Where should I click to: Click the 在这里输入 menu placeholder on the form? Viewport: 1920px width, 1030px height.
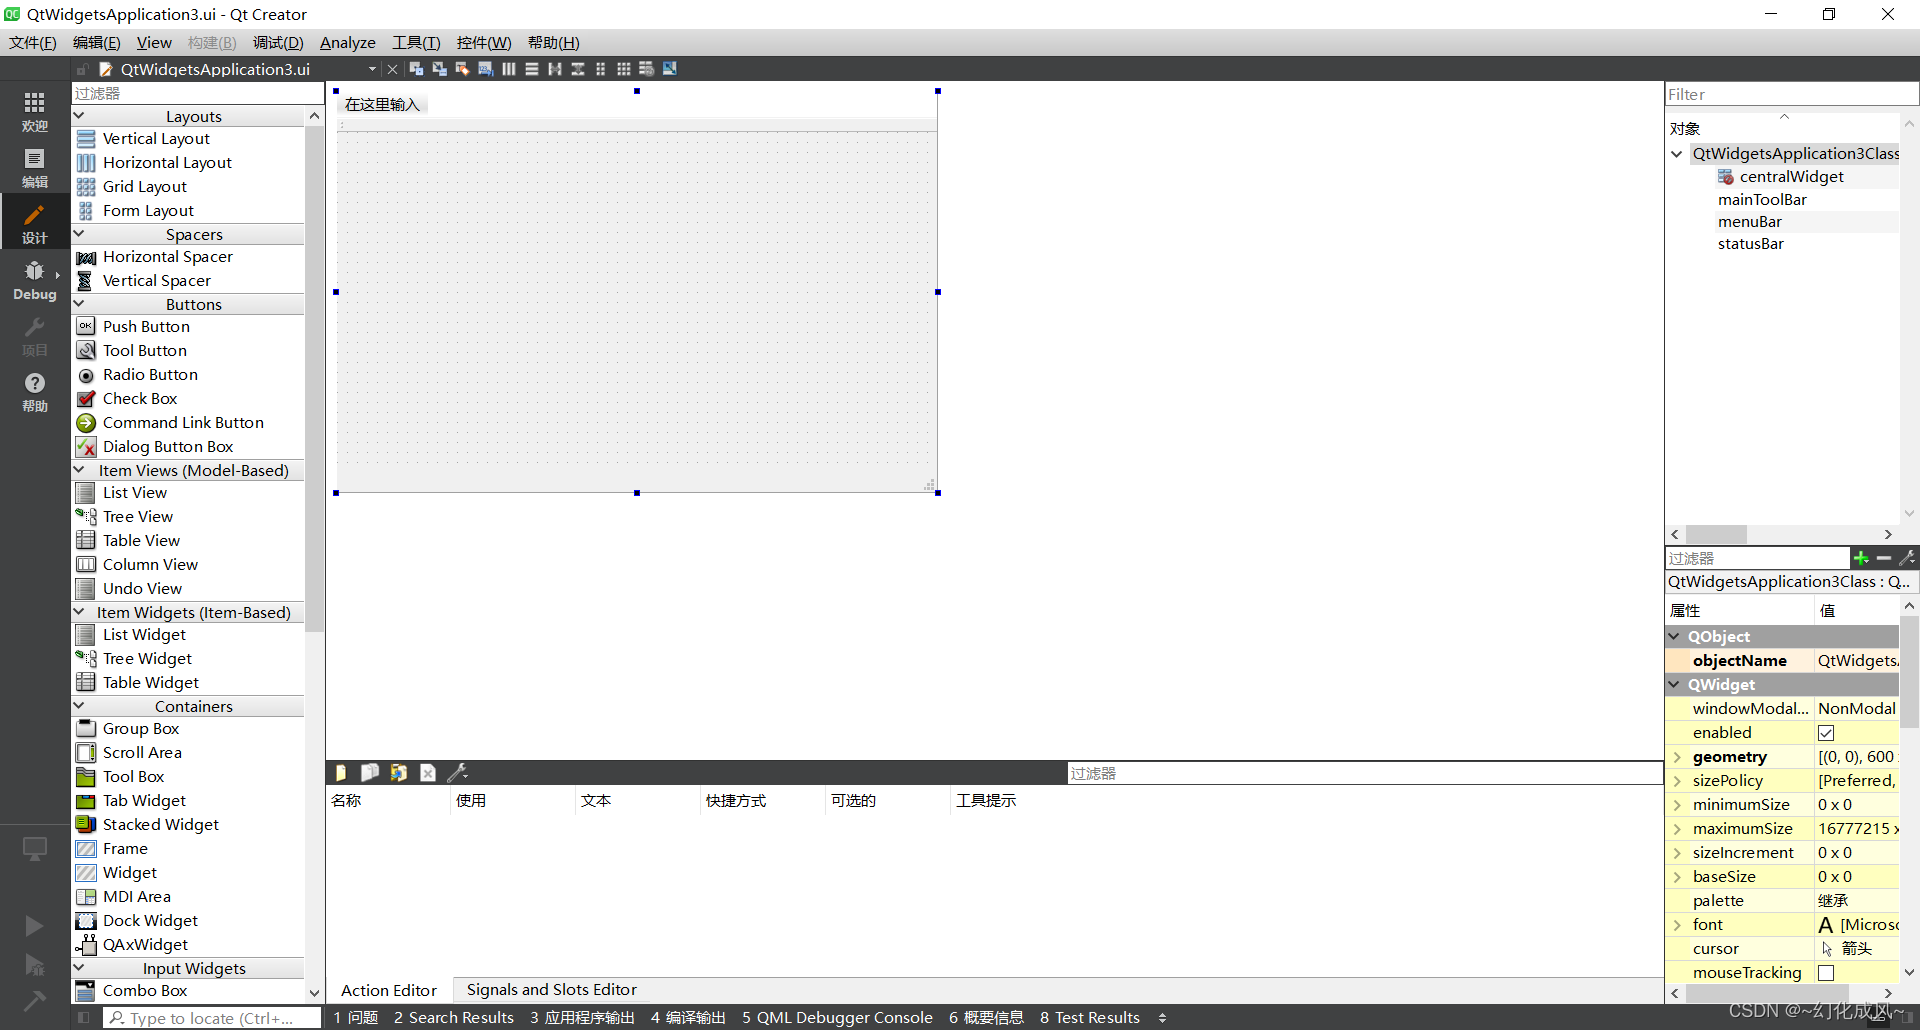pos(382,104)
